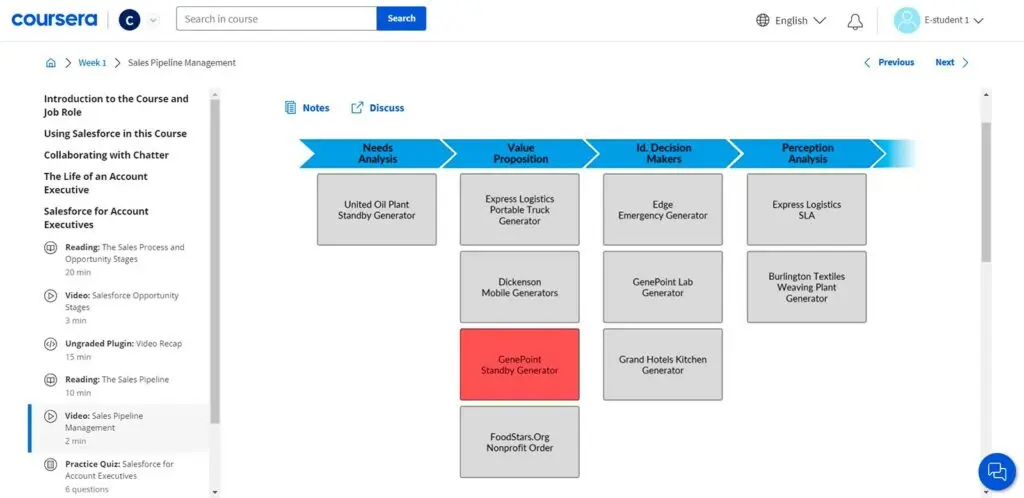Click the sidebar scrollbar thumb
Viewport: 1024px width, 498px height.
pos(215,261)
